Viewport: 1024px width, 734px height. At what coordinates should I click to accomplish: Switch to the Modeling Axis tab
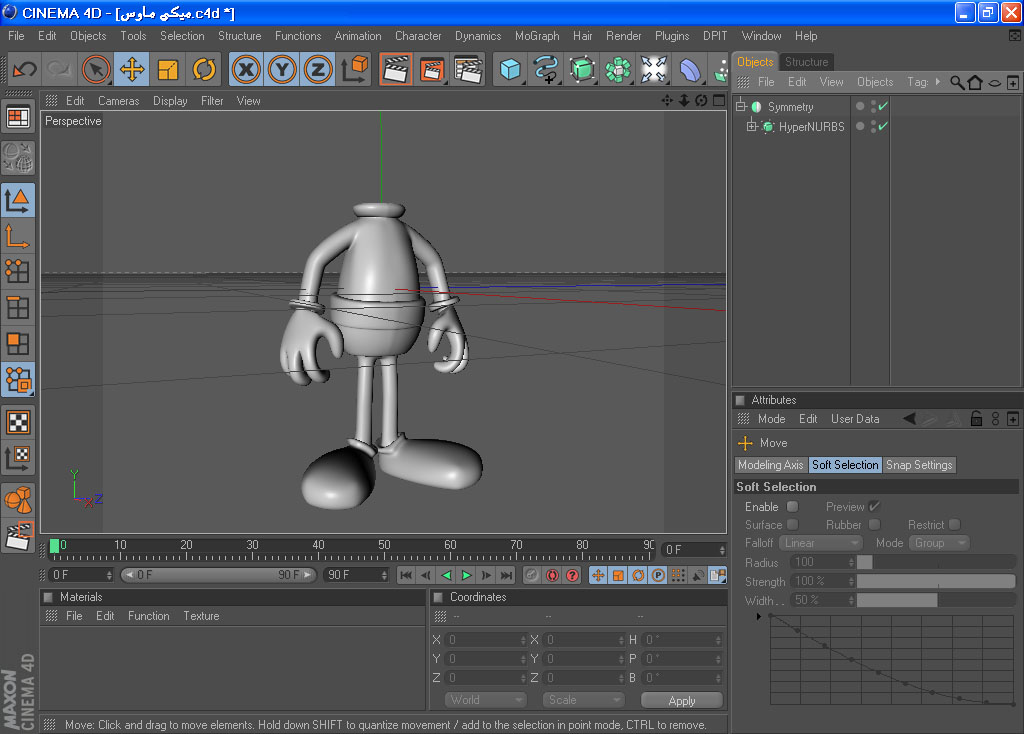771,465
